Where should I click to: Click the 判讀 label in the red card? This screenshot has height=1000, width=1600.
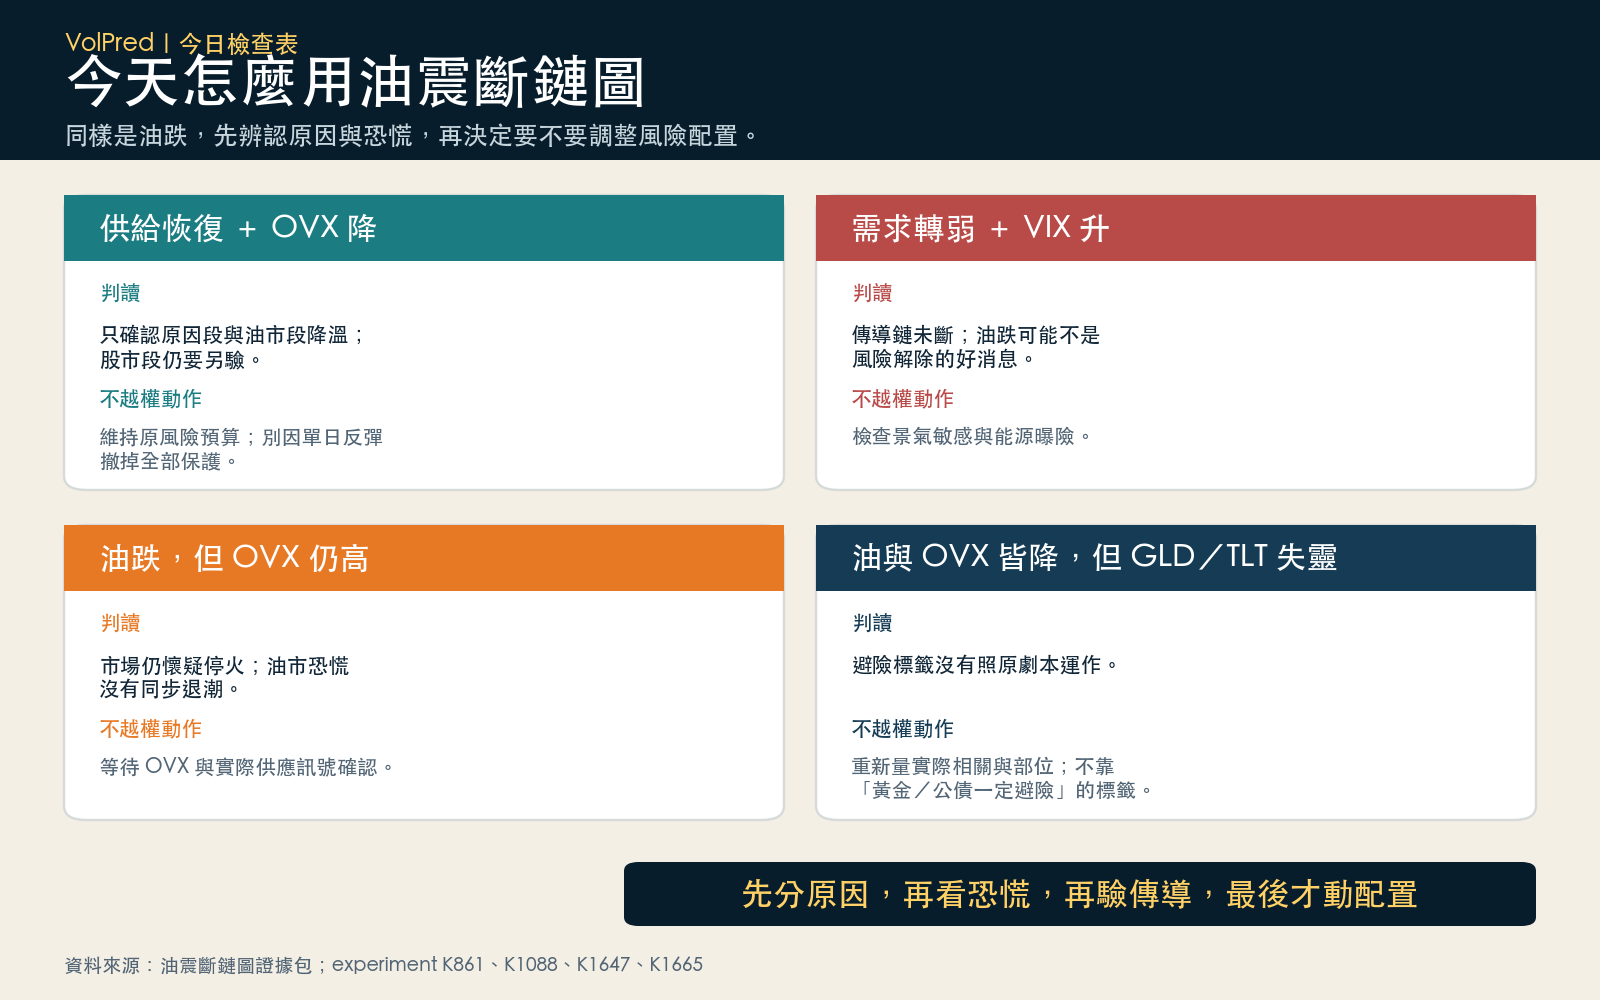872,293
